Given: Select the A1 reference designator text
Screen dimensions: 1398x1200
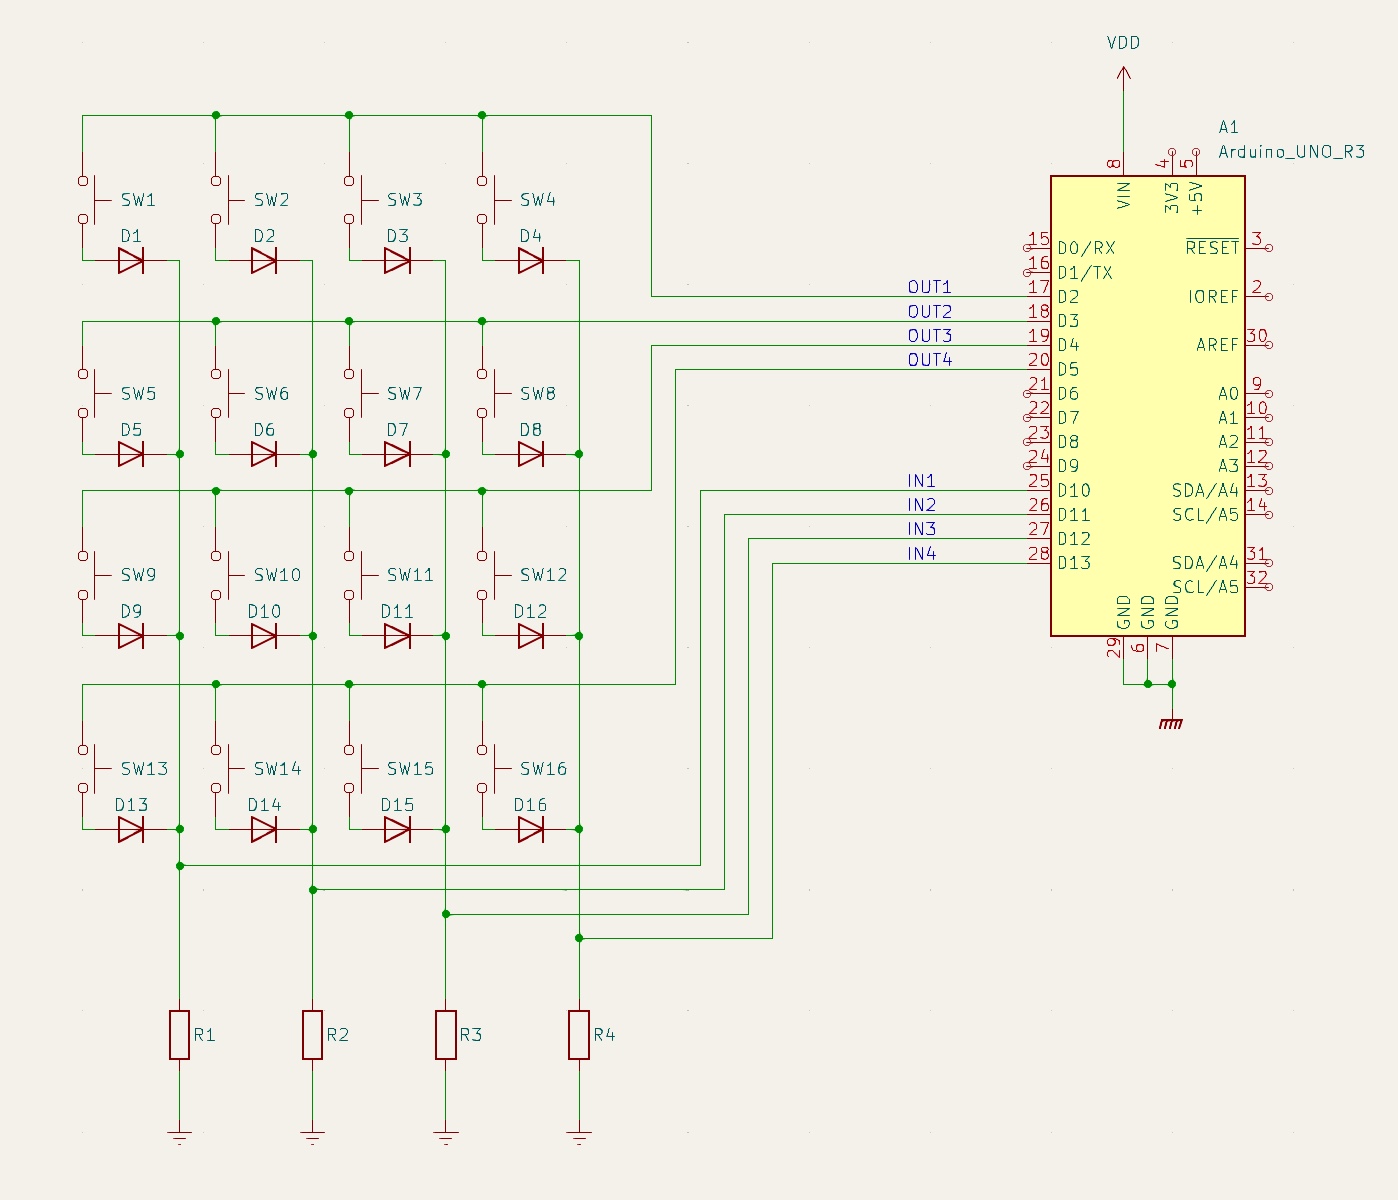Looking at the screenshot, I should point(1228,127).
